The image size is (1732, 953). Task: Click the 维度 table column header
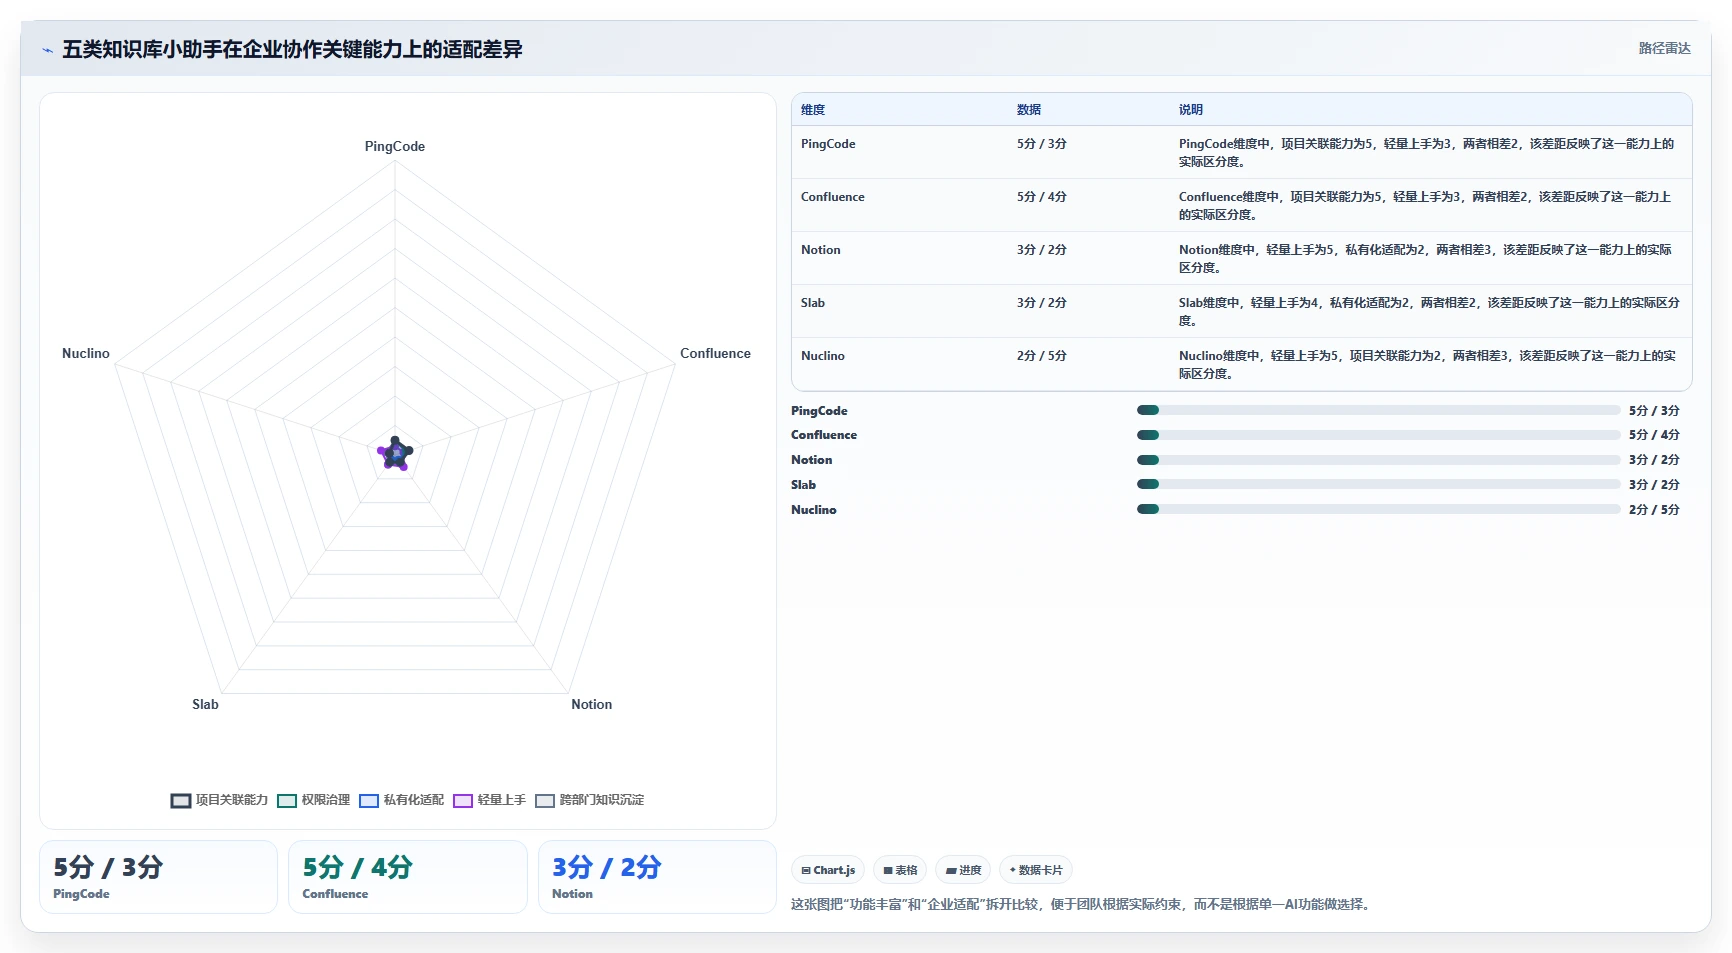[x=813, y=110]
